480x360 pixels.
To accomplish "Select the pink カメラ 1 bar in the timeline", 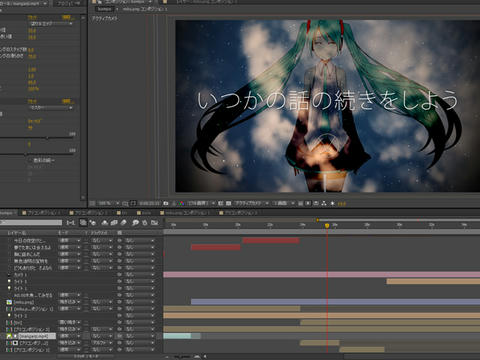I will coord(321,275).
